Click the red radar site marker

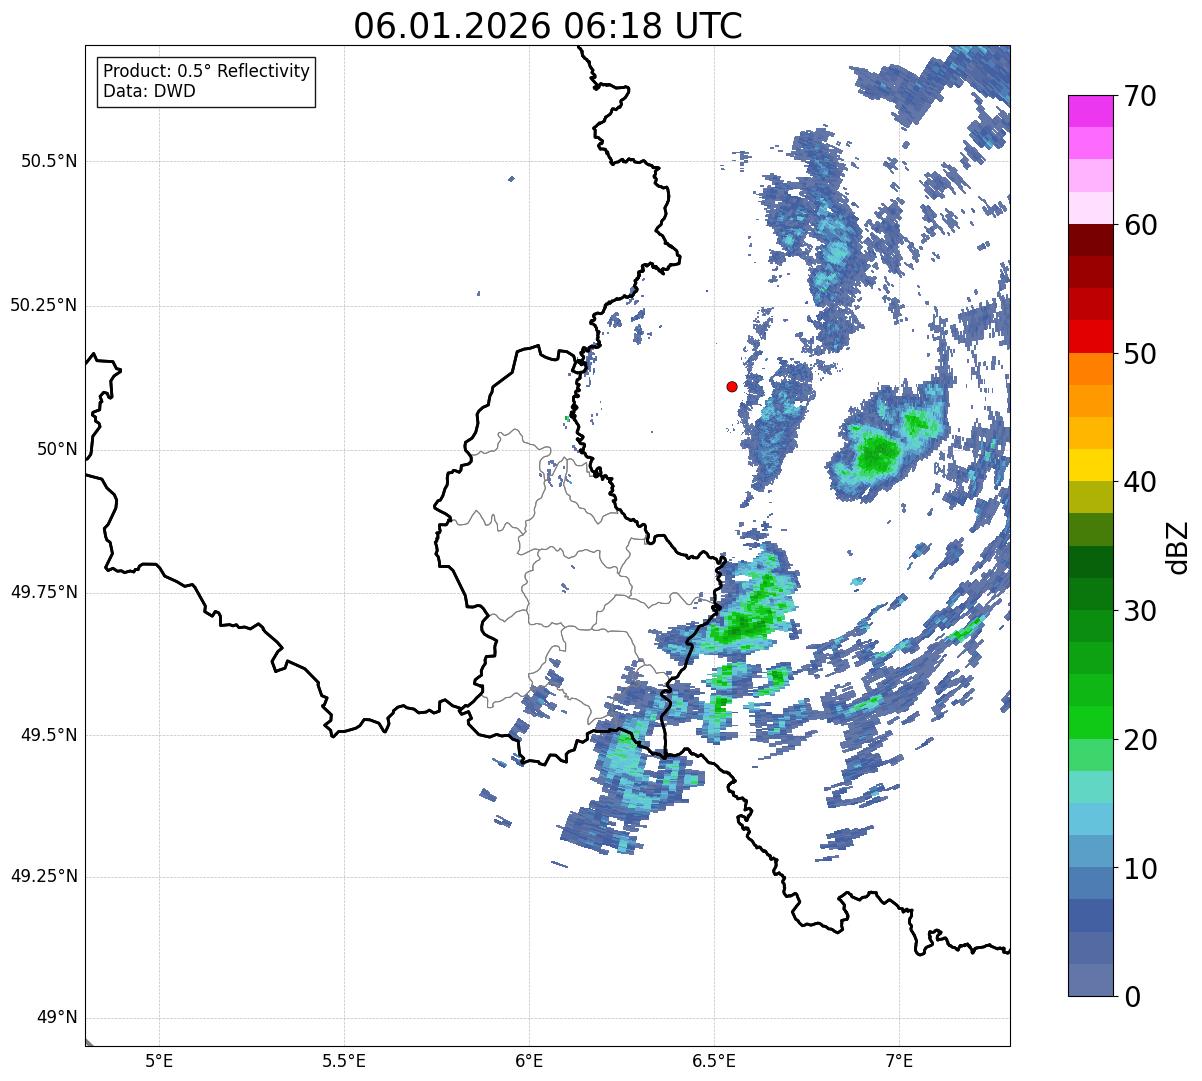pyautogui.click(x=732, y=386)
